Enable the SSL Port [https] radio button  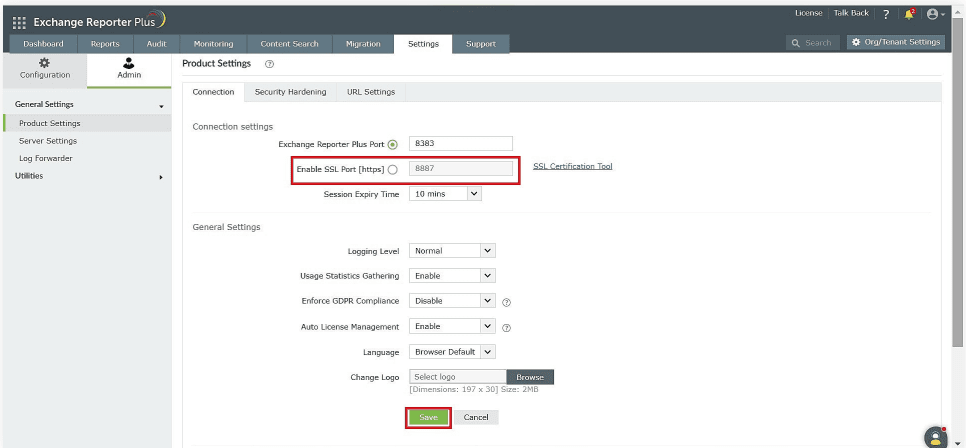392,170
